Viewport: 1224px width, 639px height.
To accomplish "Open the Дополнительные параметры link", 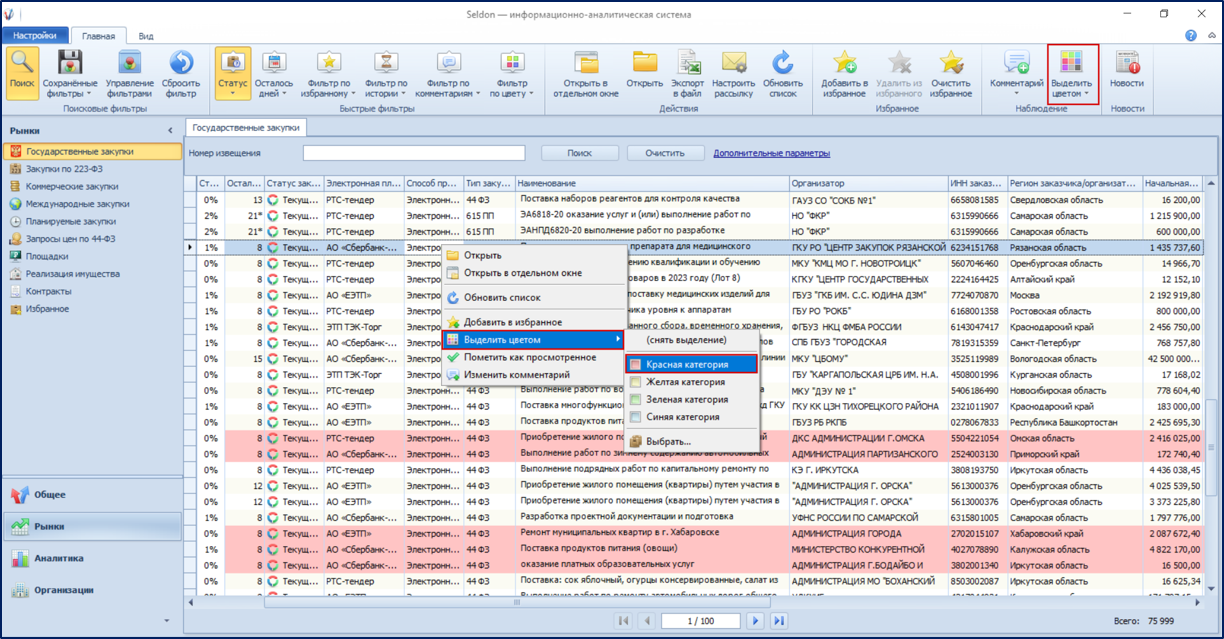I will (772, 153).
